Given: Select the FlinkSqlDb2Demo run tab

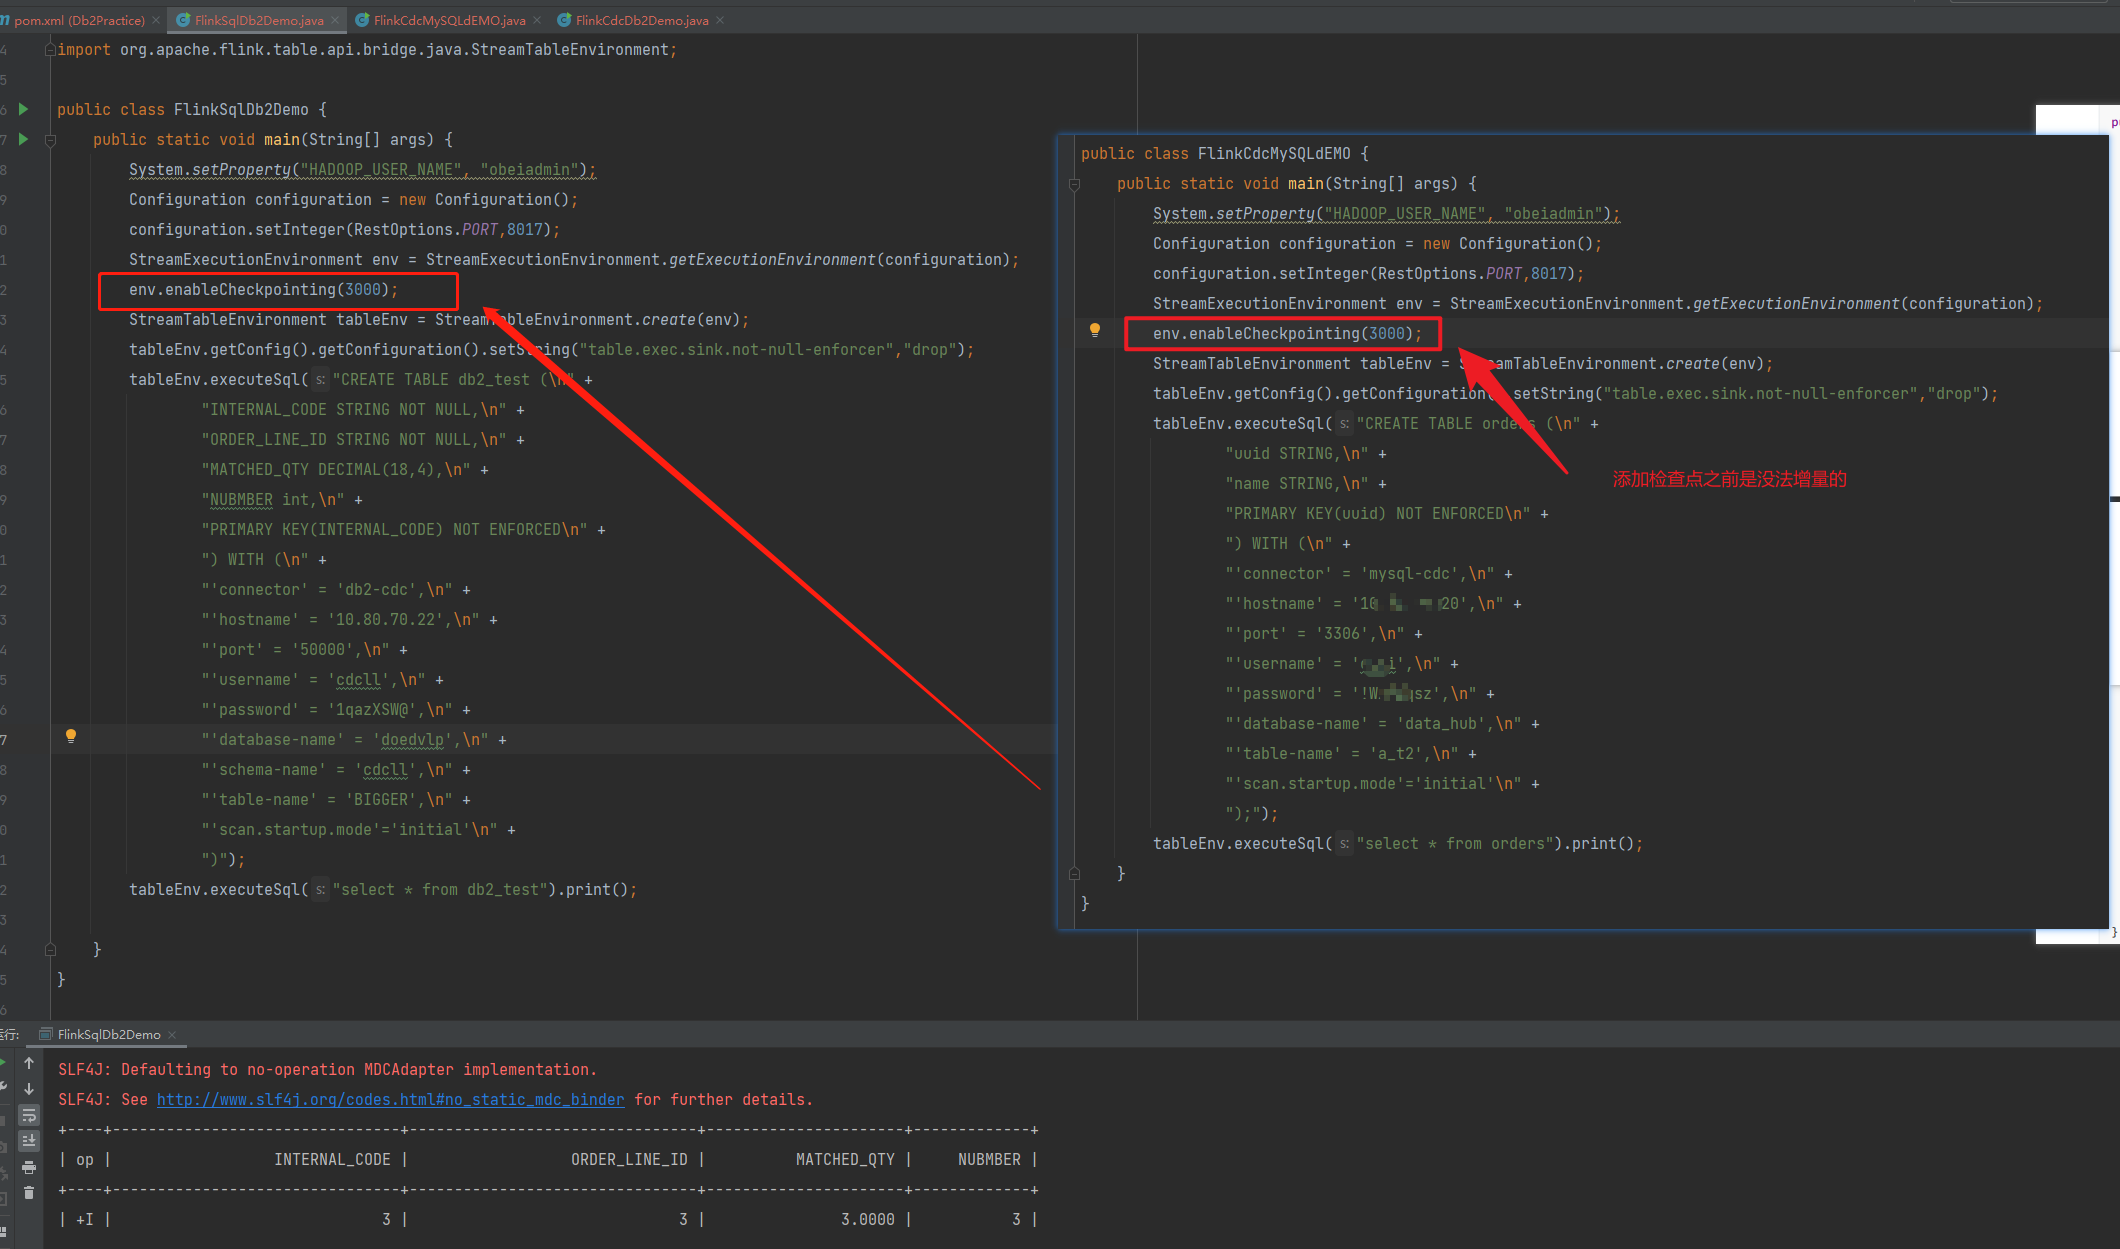Looking at the screenshot, I should click(x=108, y=1034).
